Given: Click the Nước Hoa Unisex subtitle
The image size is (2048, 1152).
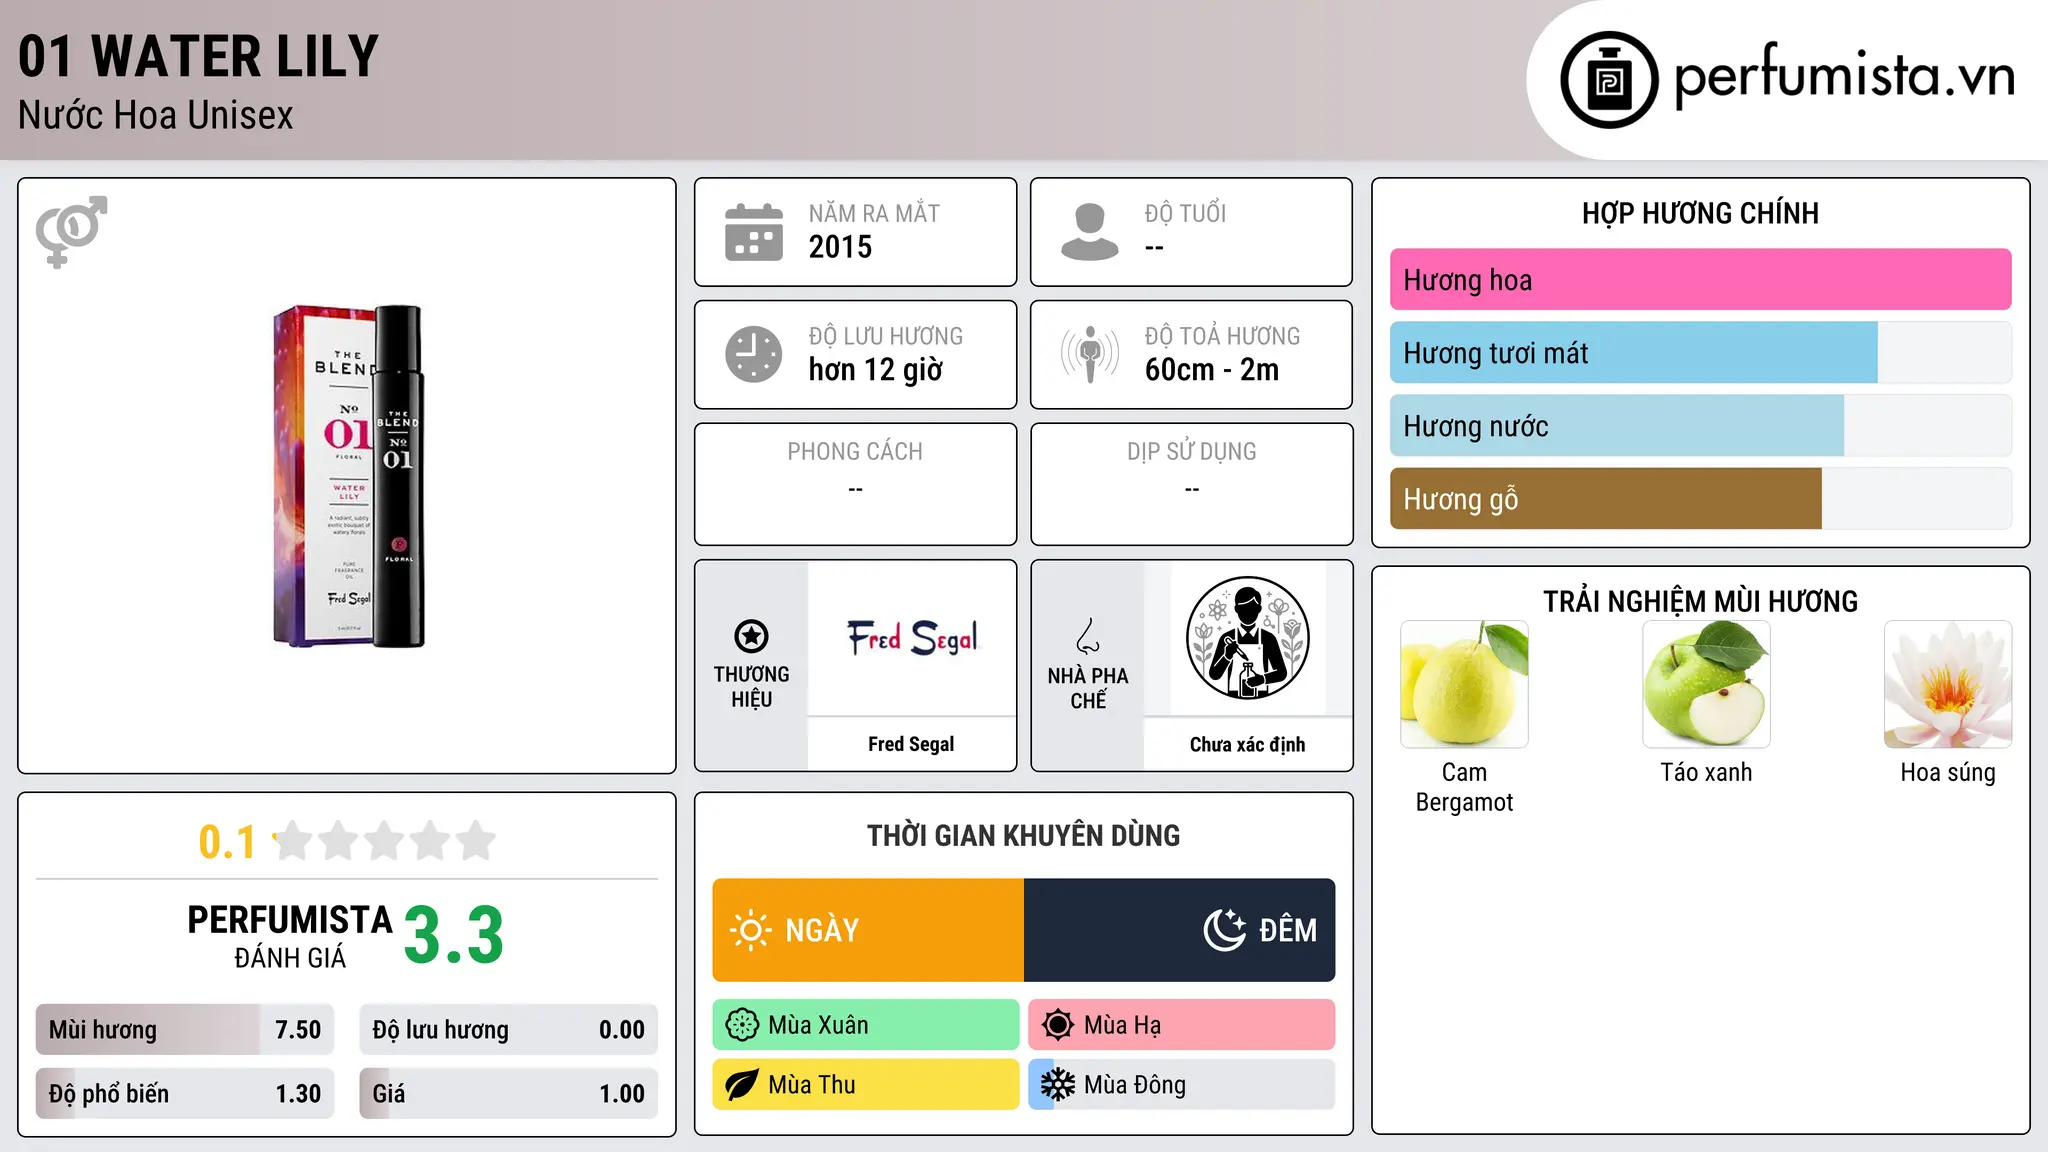Looking at the screenshot, I should 156,116.
